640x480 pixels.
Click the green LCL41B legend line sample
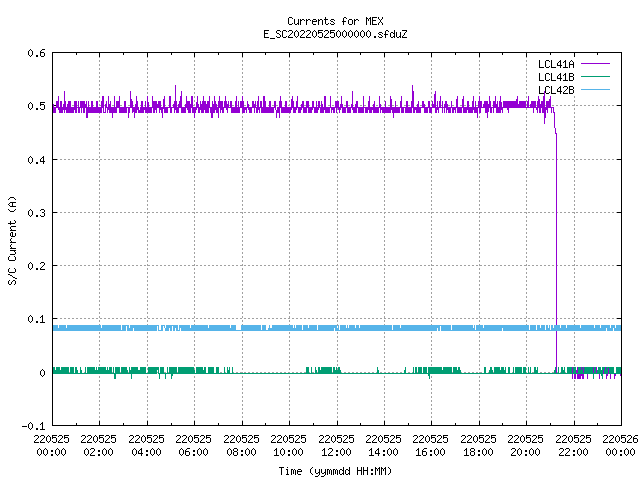pyautogui.click(x=595, y=77)
